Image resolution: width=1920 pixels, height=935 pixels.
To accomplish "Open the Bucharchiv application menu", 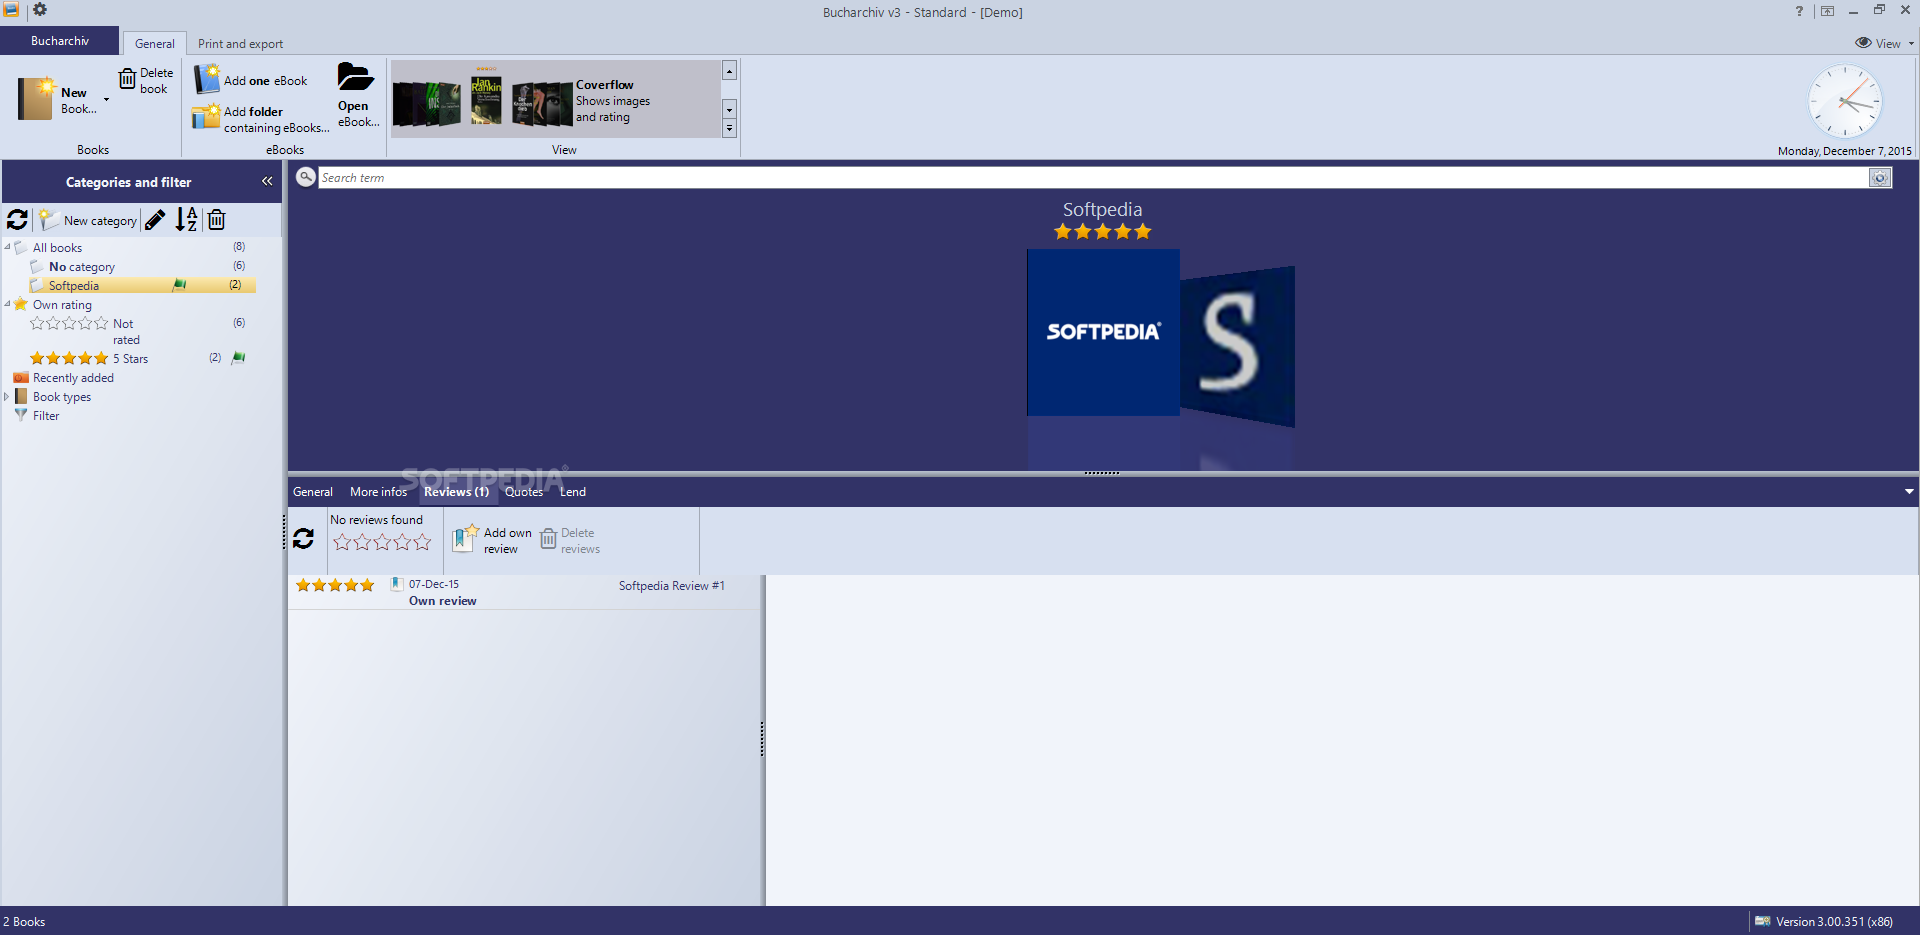I will point(60,41).
